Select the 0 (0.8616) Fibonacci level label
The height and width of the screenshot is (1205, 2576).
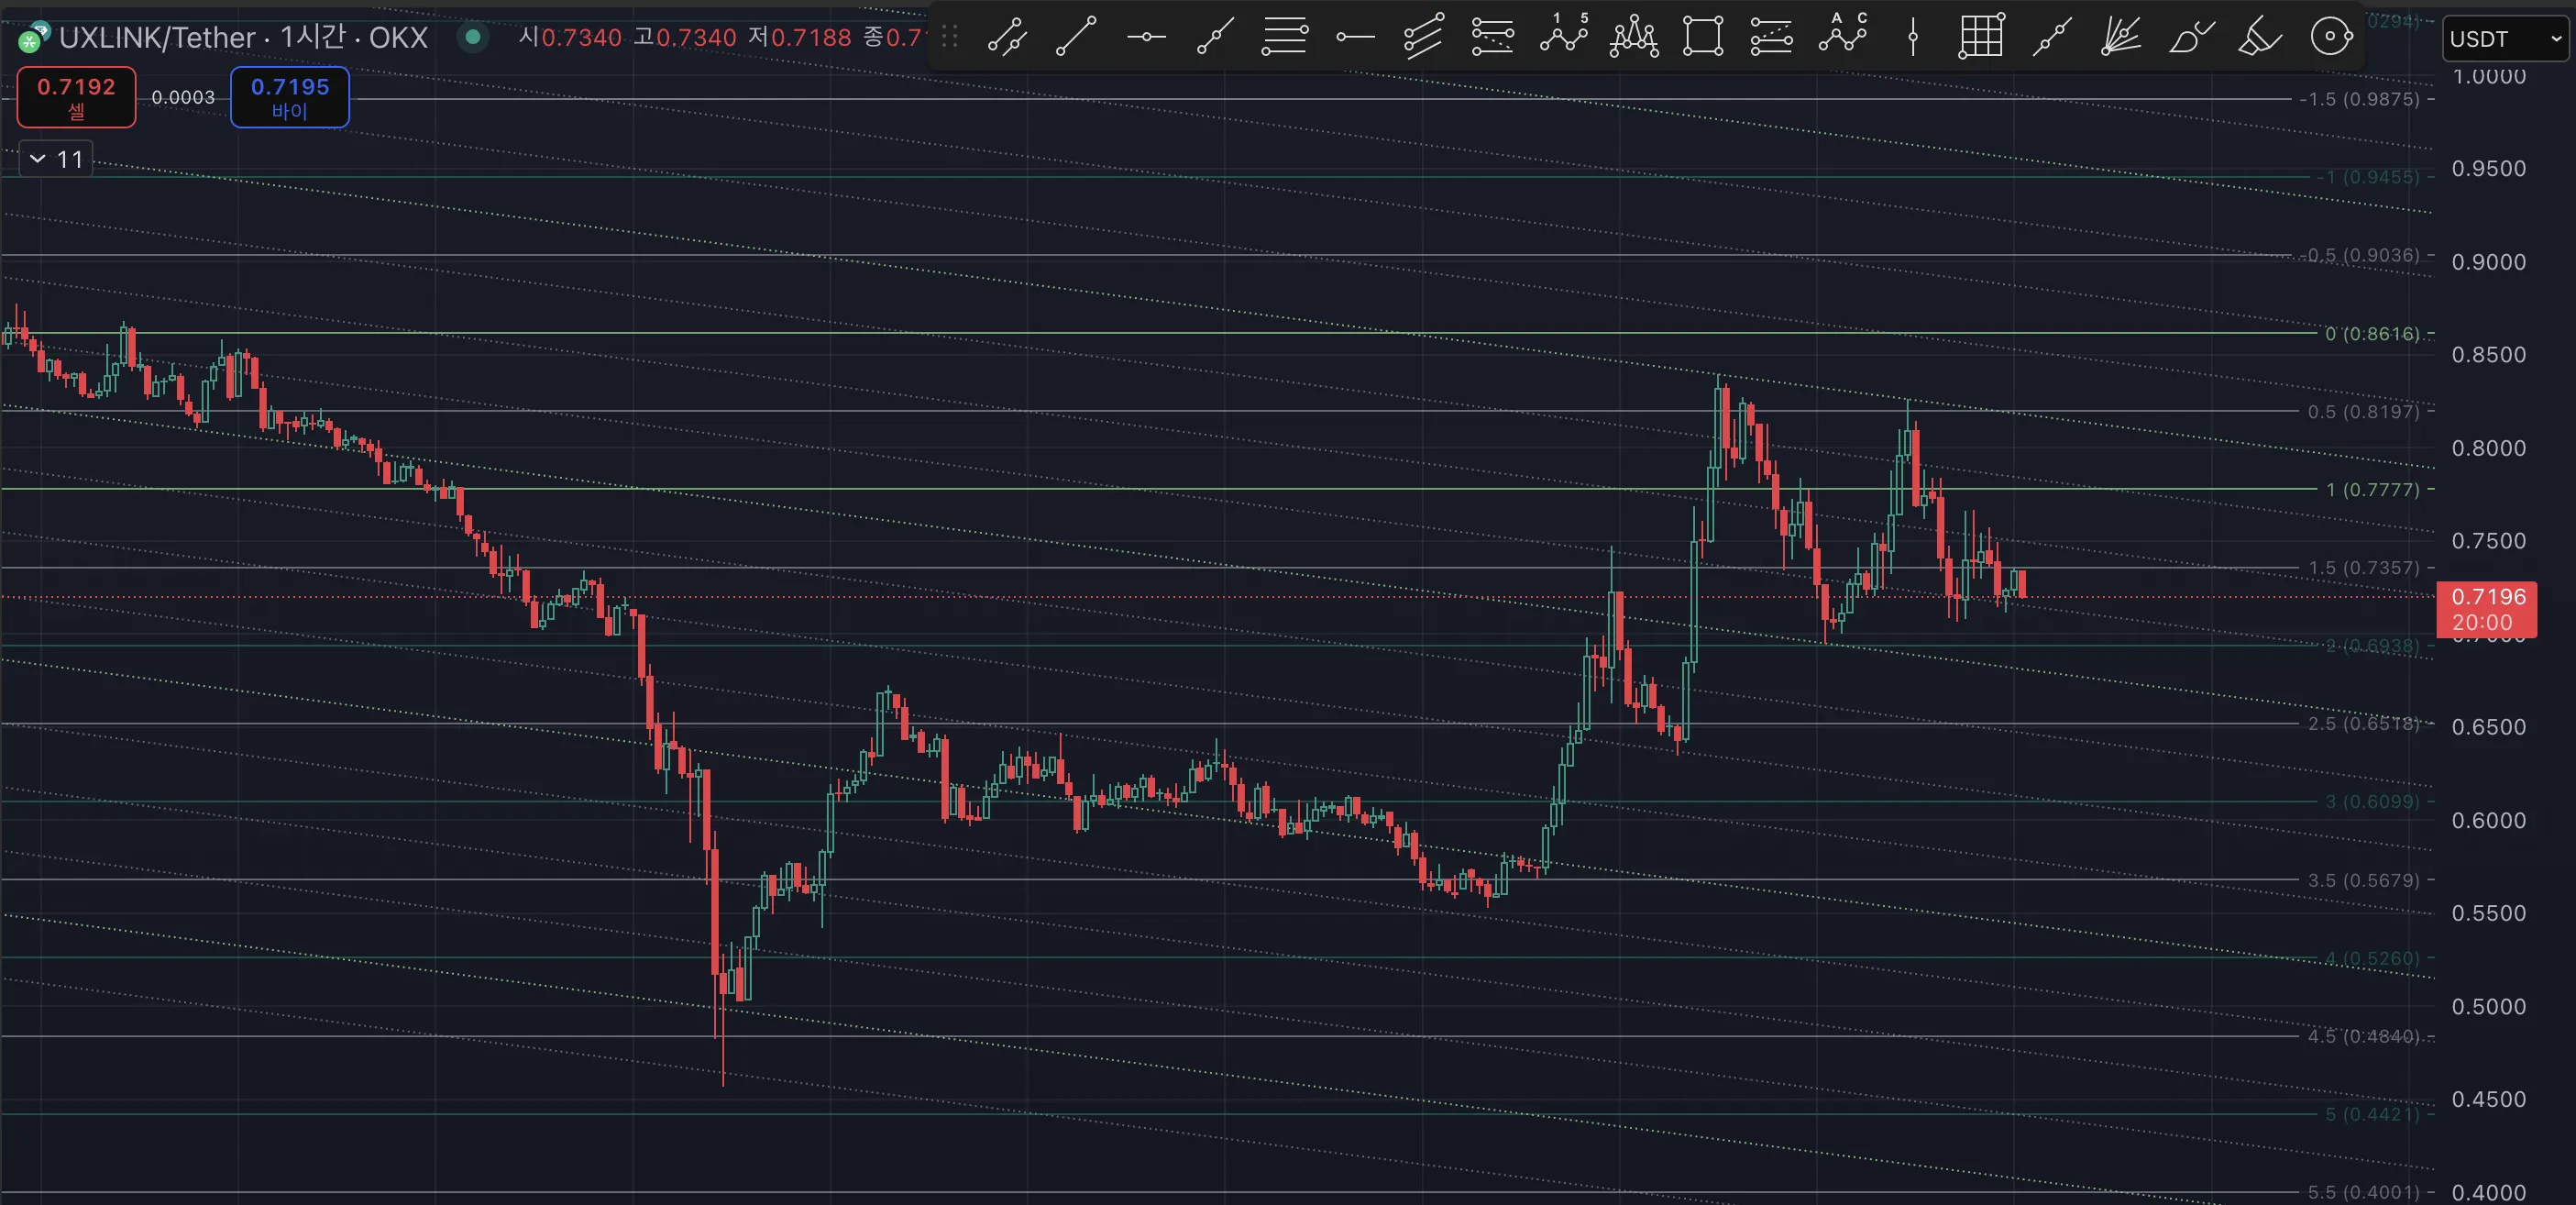2372,333
